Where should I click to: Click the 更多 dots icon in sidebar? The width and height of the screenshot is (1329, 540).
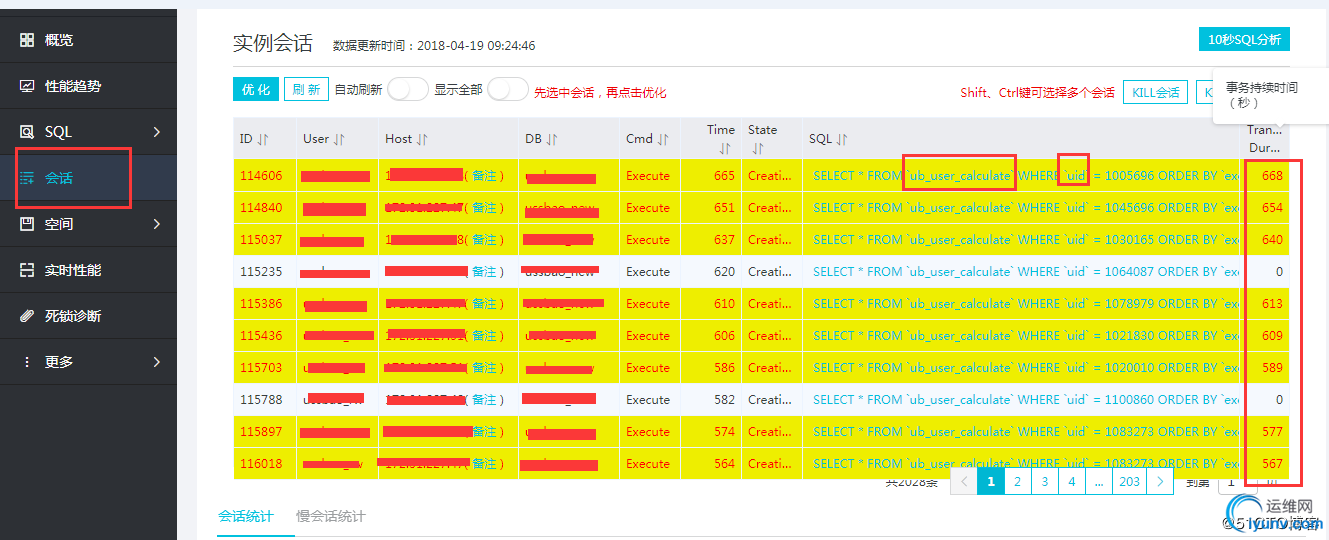tap(27, 362)
